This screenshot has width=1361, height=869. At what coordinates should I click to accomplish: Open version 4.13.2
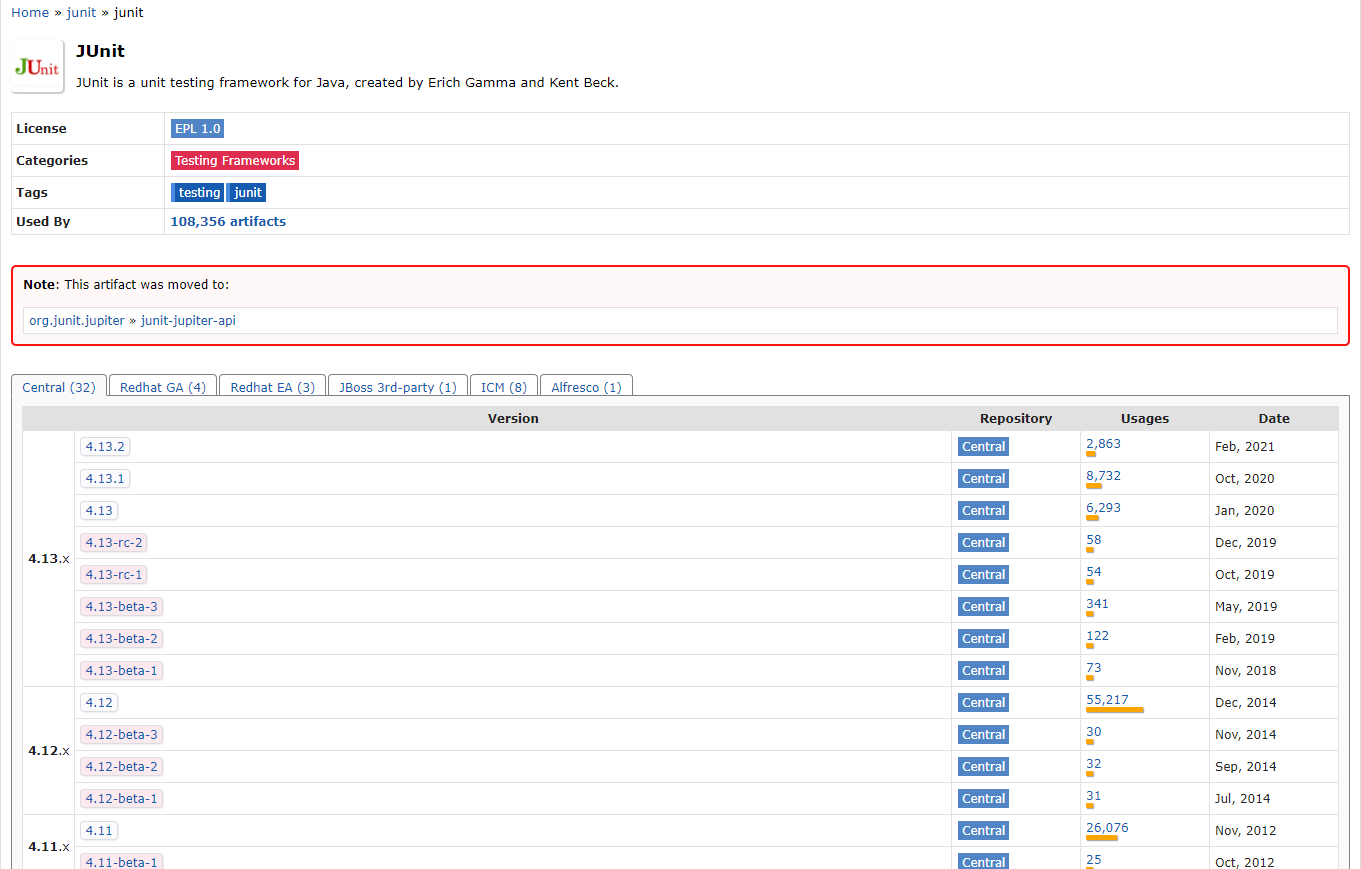point(105,447)
